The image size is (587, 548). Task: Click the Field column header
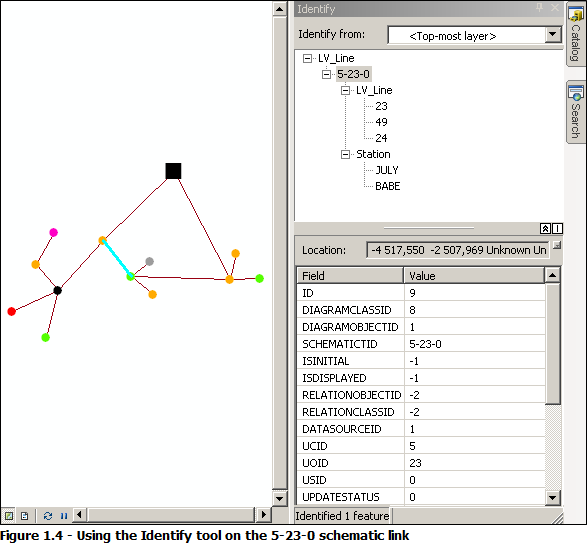[x=350, y=276]
